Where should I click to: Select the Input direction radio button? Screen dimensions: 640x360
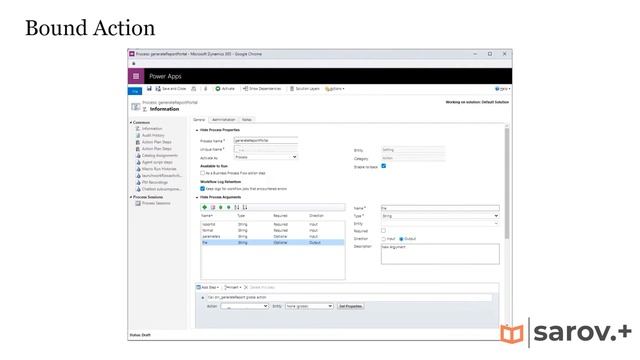[x=383, y=239]
